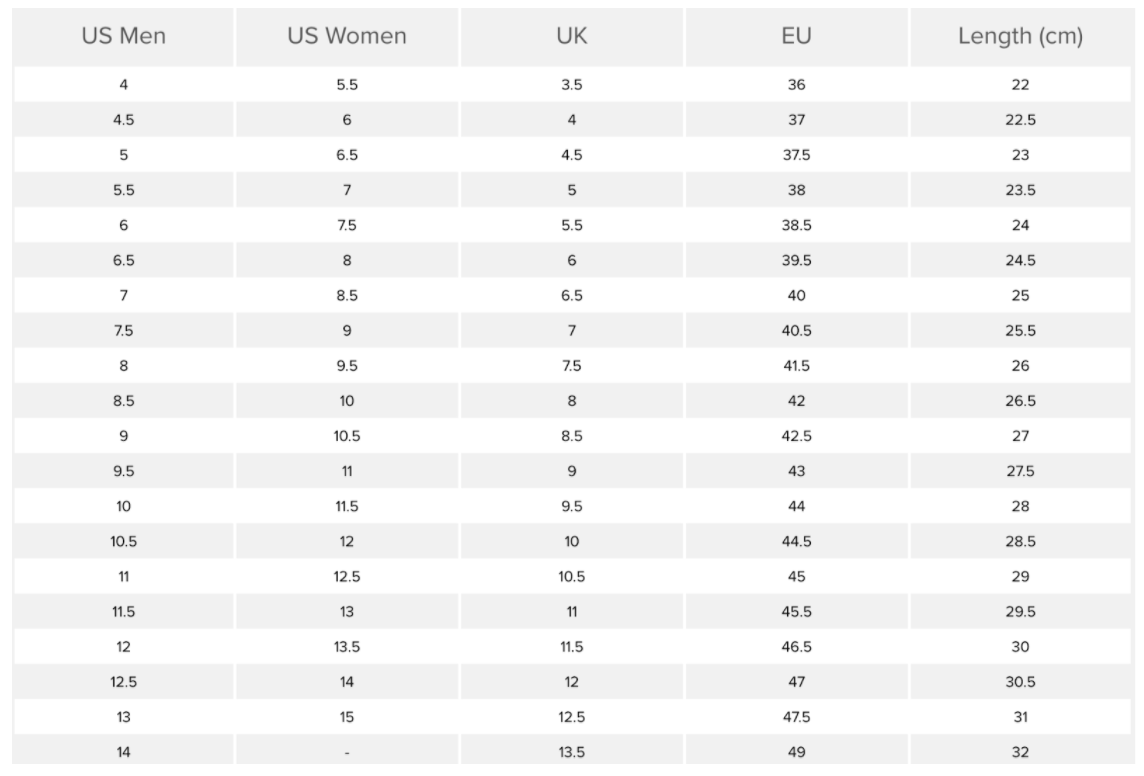1144x776 pixels.
Task: Select US Women size 5.5 cell
Action: pos(347,85)
